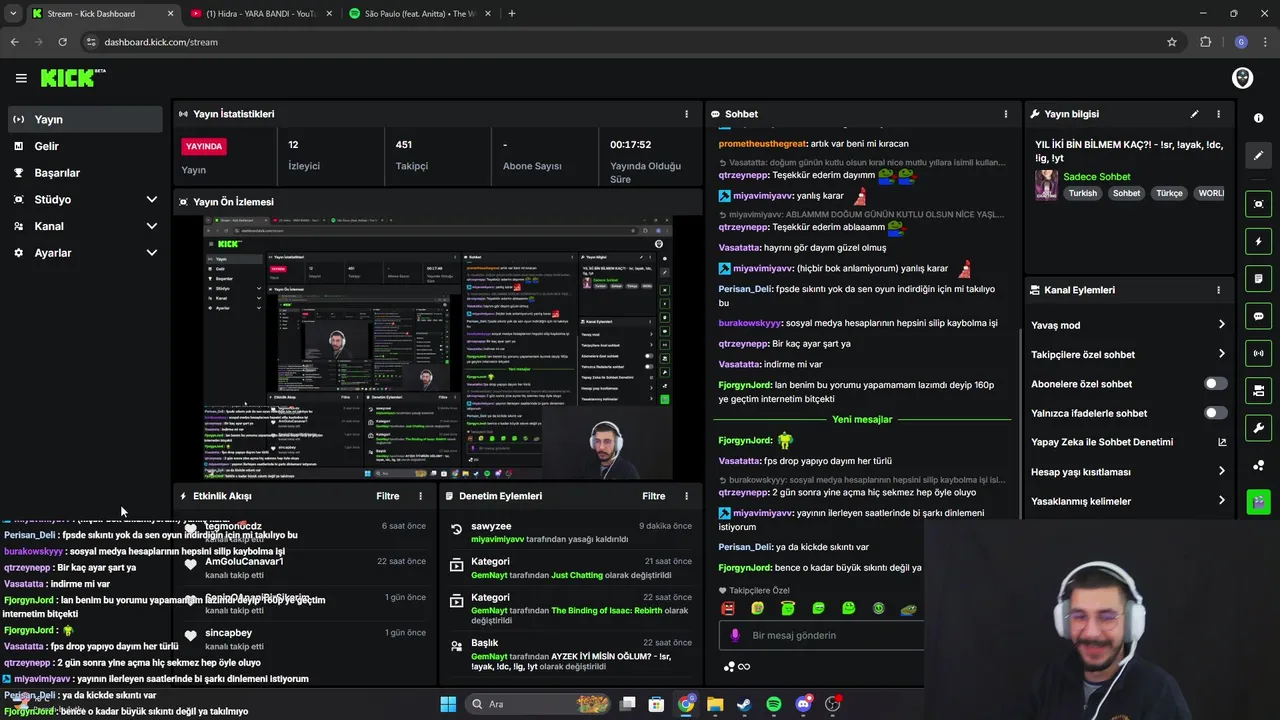Open the Filtre dropdown in Denetim Eylemleri
This screenshot has height=720, width=1280.
(654, 496)
